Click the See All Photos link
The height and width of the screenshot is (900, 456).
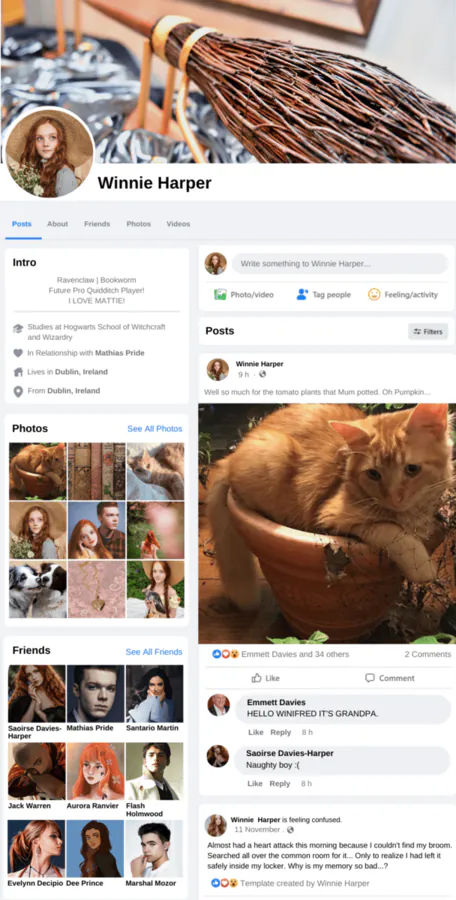point(154,429)
